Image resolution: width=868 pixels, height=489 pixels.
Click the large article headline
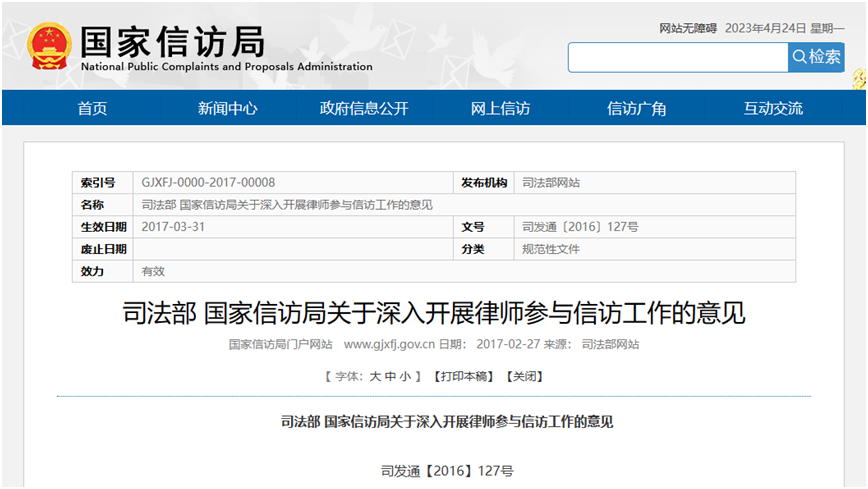pos(434,313)
